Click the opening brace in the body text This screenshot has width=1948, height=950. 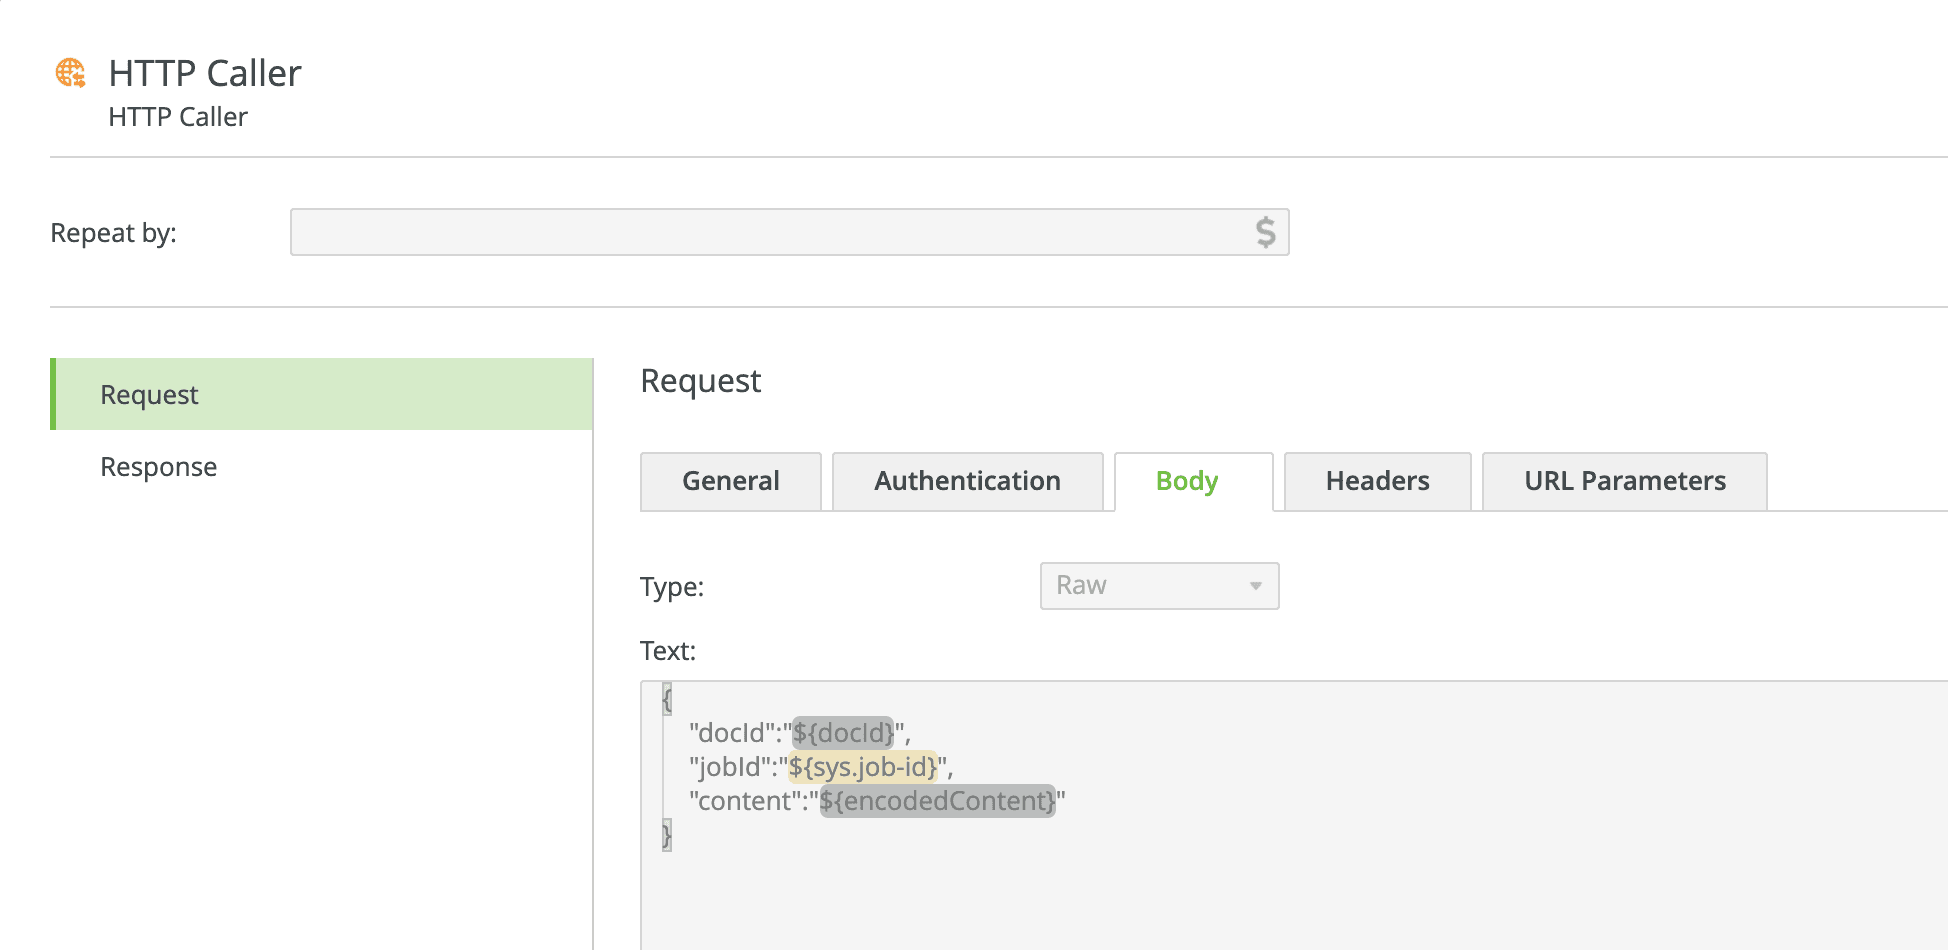click(x=665, y=700)
